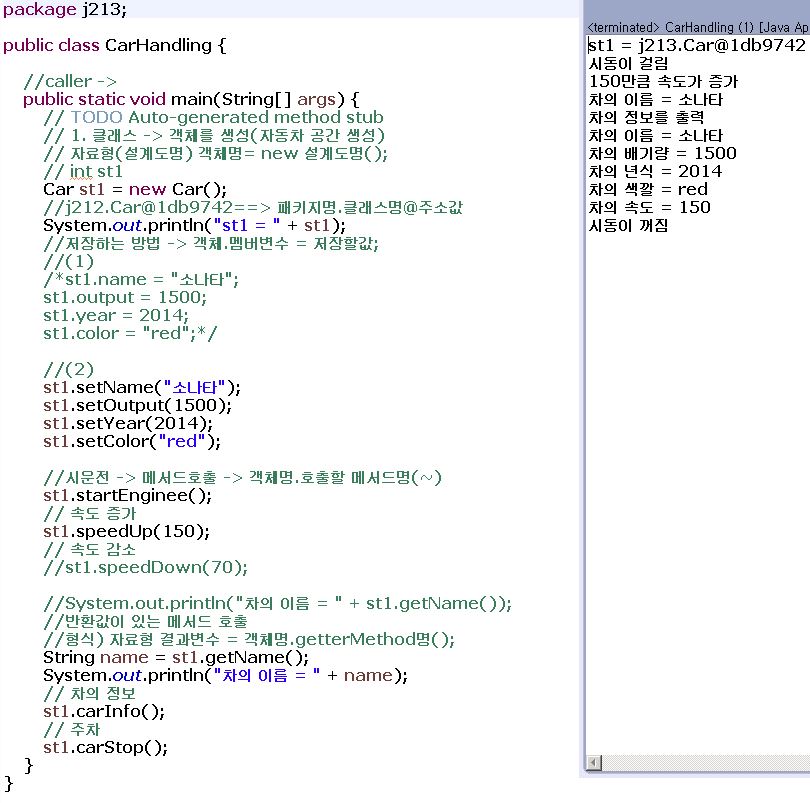Click the 'st1.speedUp(150);' statement
810x803 pixels.
click(x=127, y=532)
